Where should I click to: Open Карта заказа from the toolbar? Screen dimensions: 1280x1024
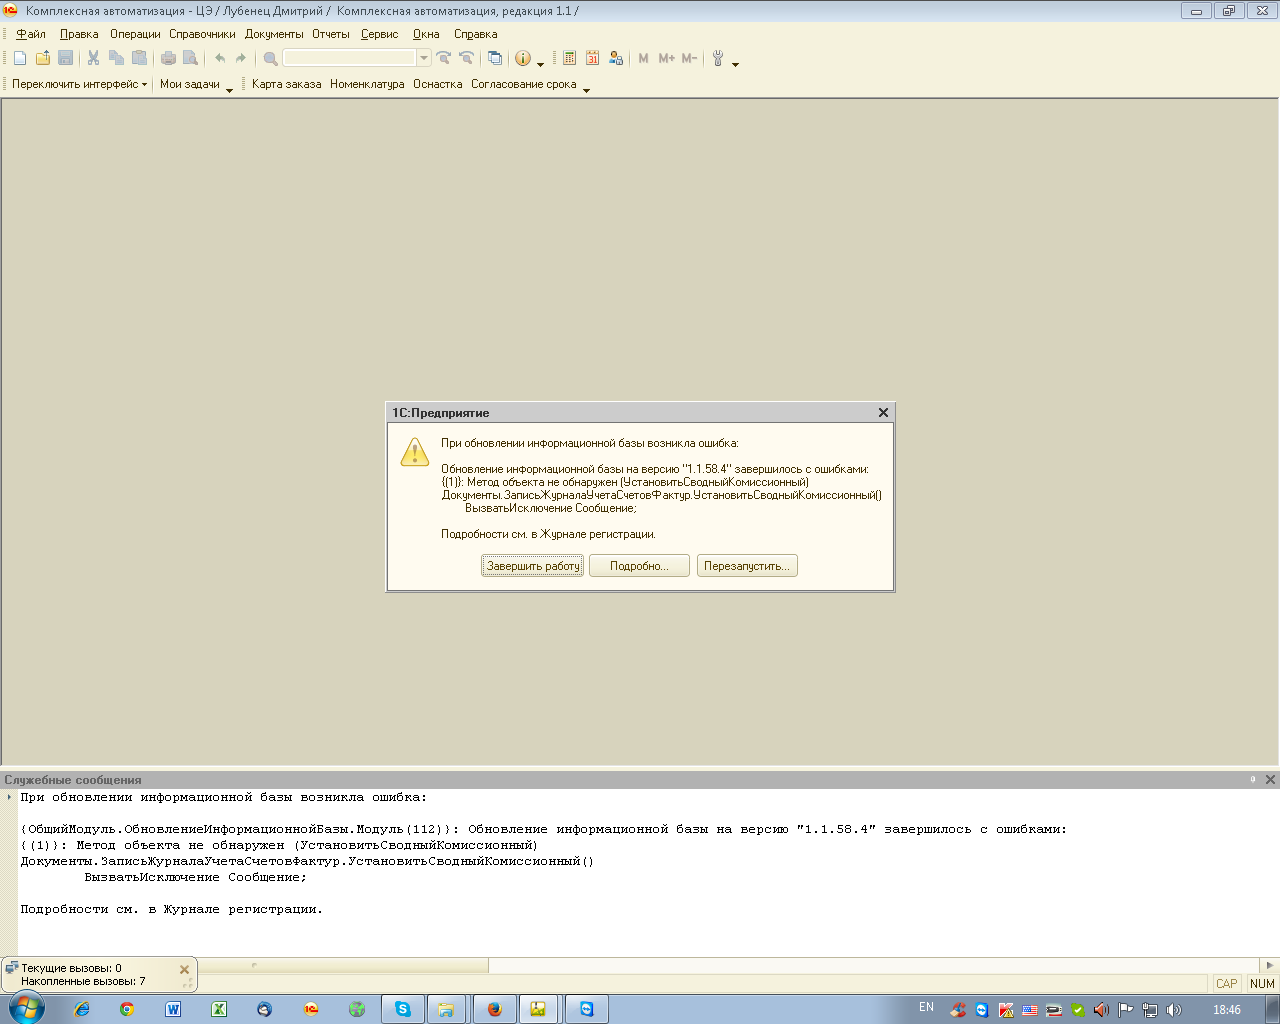click(x=286, y=85)
